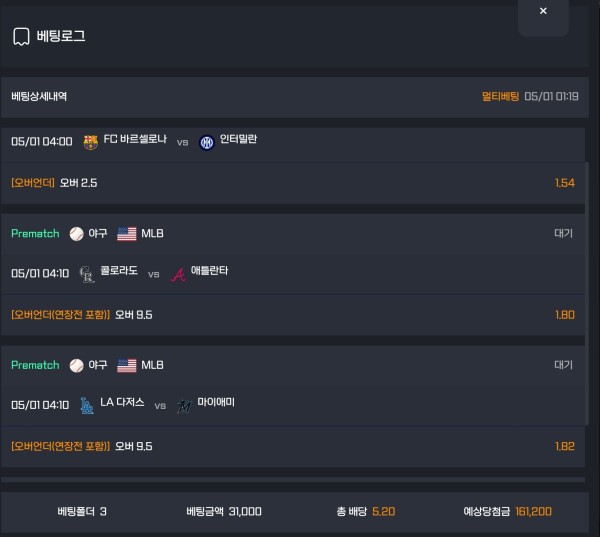Click the USA flag in Dodgers match header

click(127, 366)
